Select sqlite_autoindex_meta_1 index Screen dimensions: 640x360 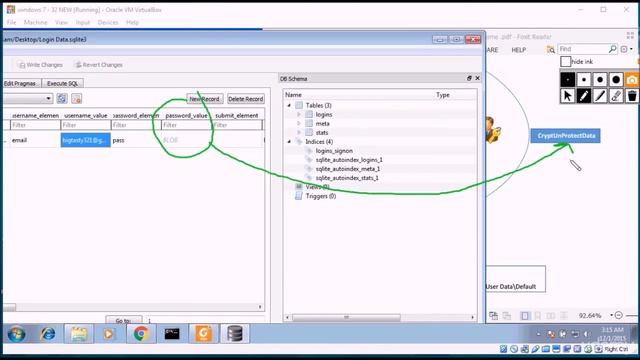(348, 169)
